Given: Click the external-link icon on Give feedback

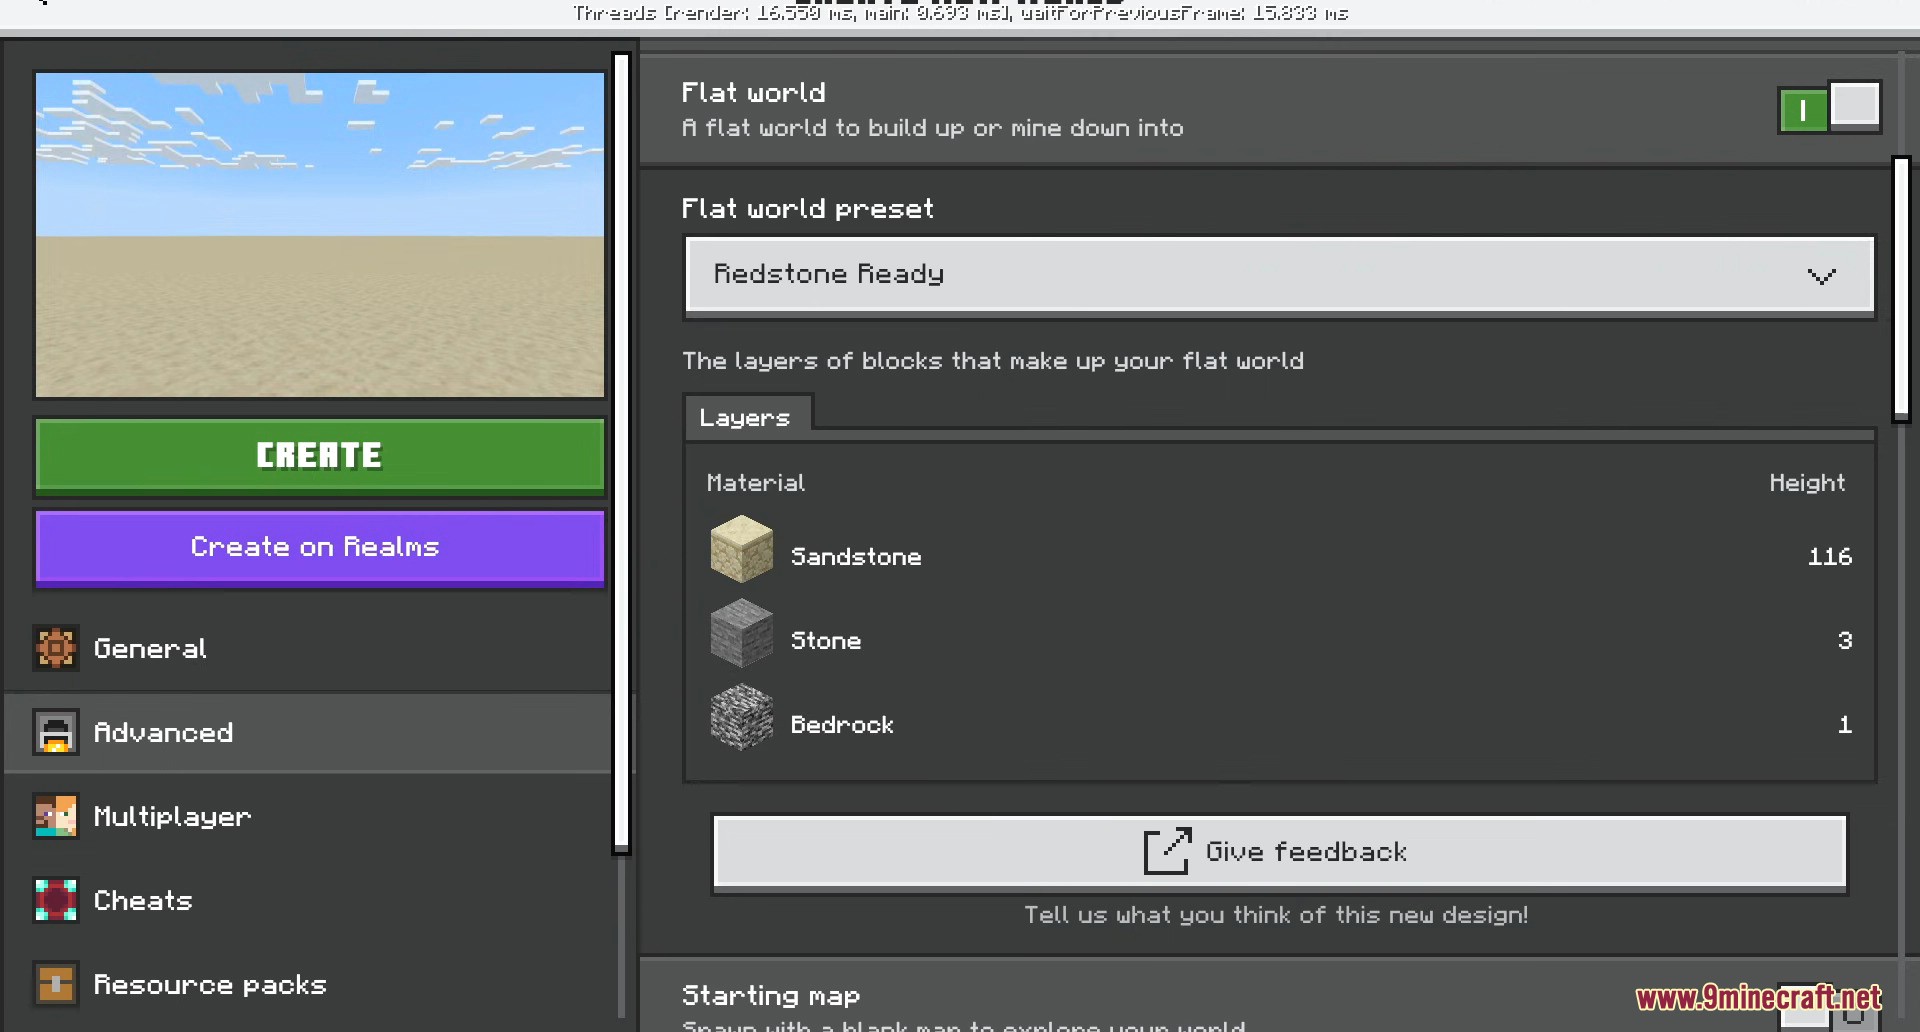Looking at the screenshot, I should coord(1167,851).
